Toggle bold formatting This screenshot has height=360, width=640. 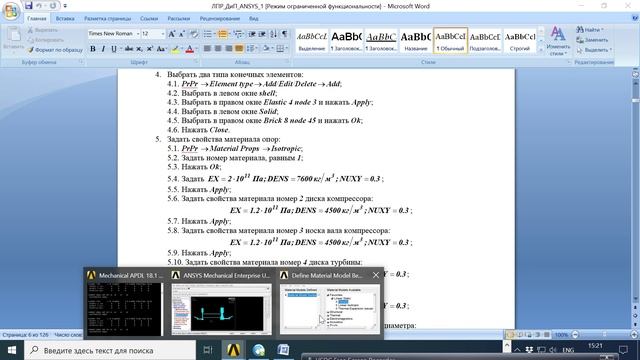click(x=93, y=49)
